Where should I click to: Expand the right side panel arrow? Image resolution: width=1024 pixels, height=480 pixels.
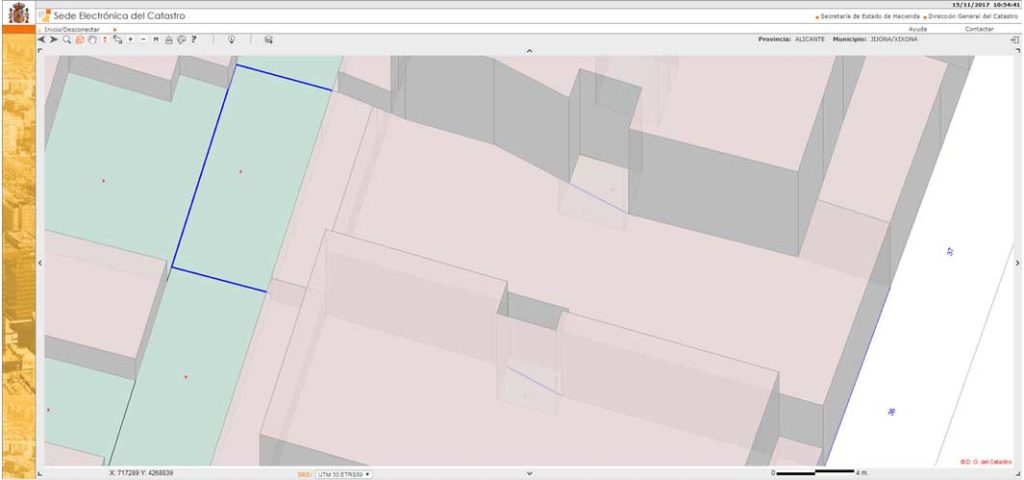click(x=1016, y=262)
